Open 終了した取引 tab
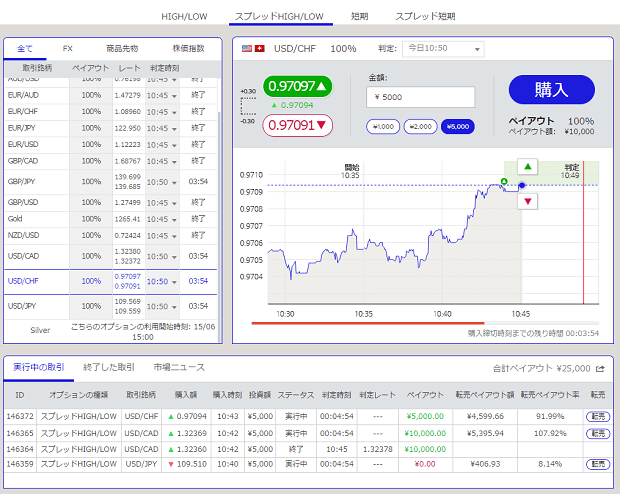620x494 pixels. pos(109,367)
